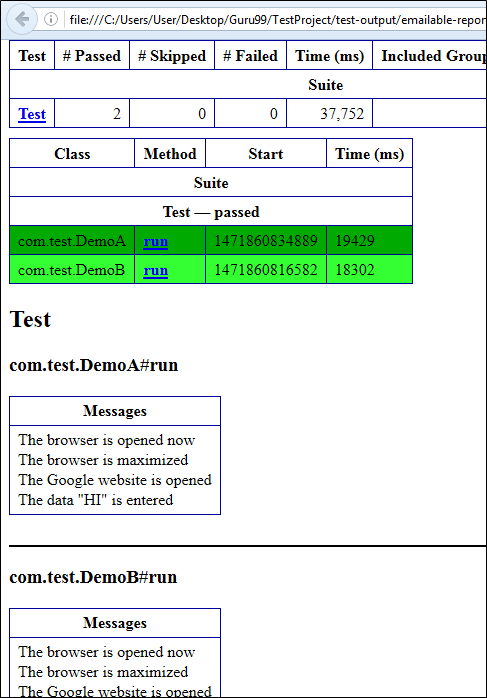Follow the run link for com.test.DemoB

pyautogui.click(x=155, y=270)
